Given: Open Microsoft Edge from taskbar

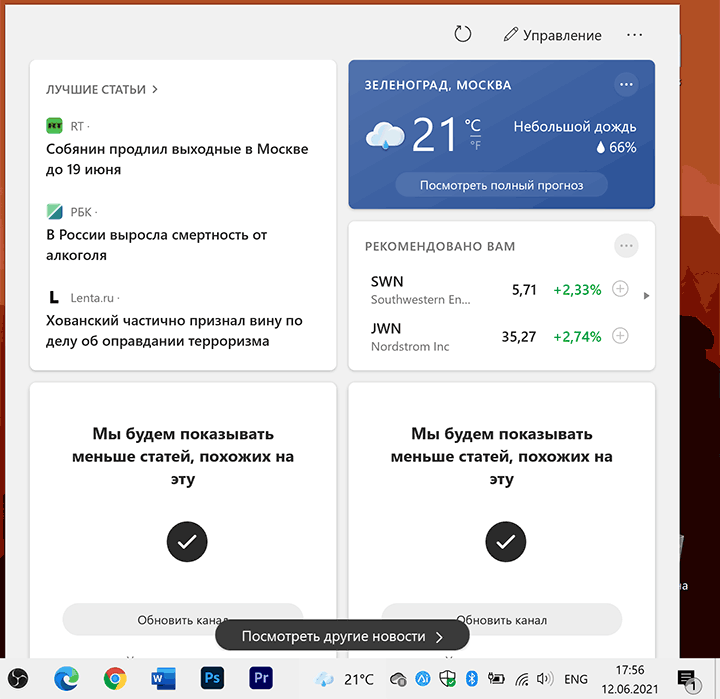Looking at the screenshot, I should pyautogui.click(x=66, y=678).
